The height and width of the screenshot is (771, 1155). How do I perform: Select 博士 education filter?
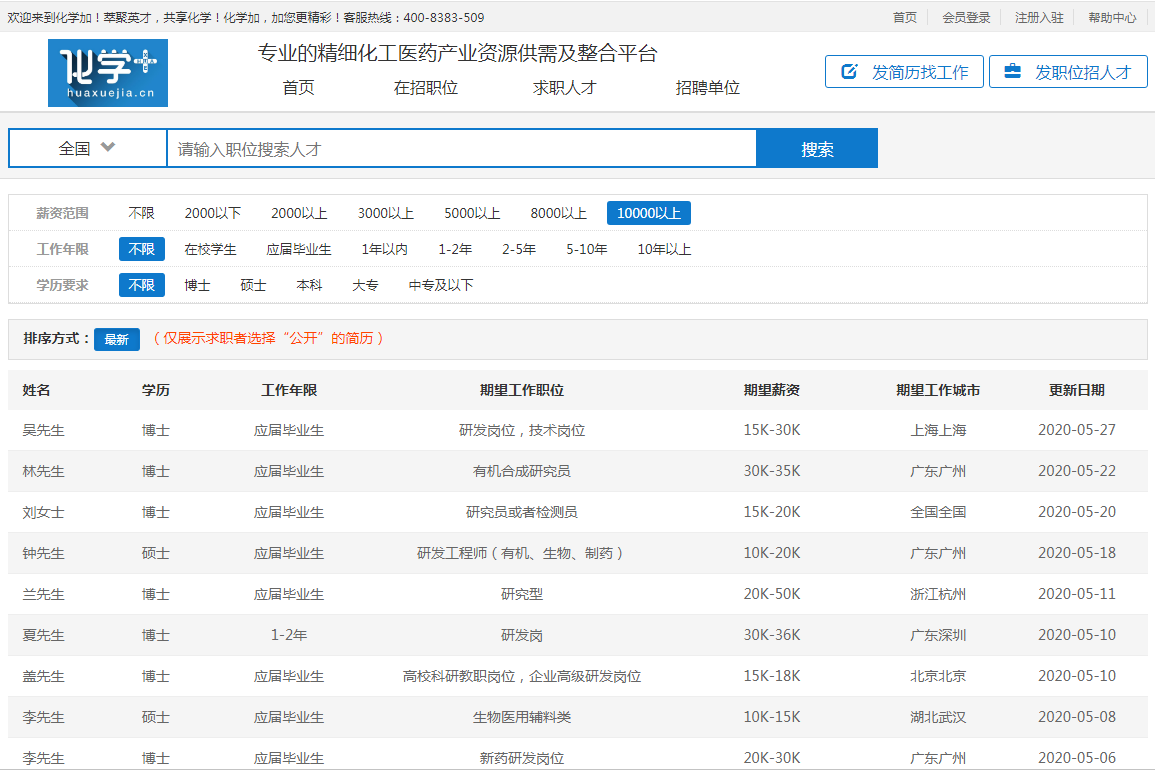[x=197, y=285]
